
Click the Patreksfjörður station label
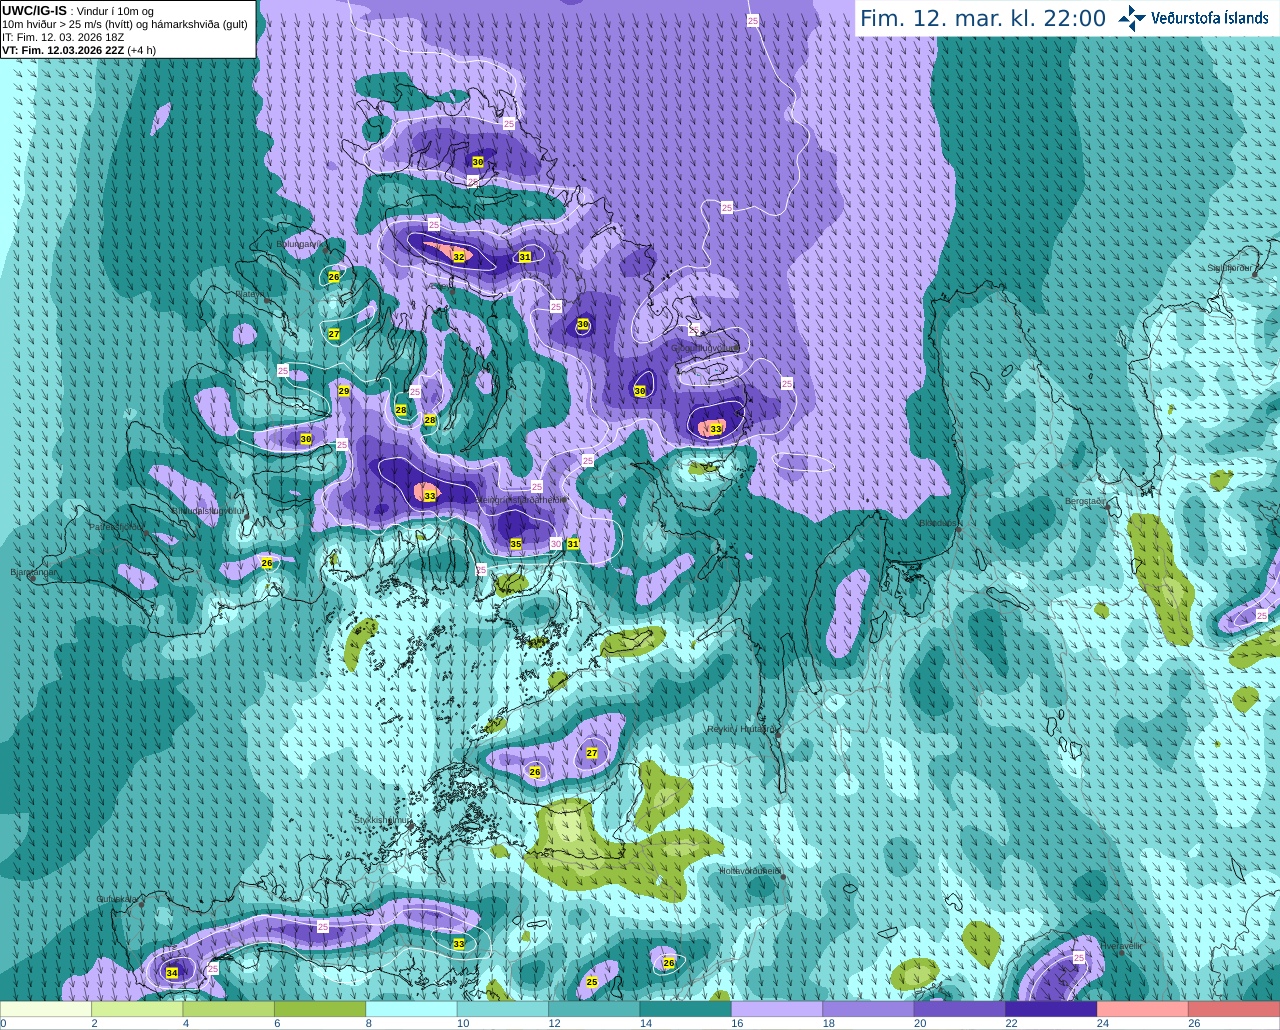[x=117, y=527]
